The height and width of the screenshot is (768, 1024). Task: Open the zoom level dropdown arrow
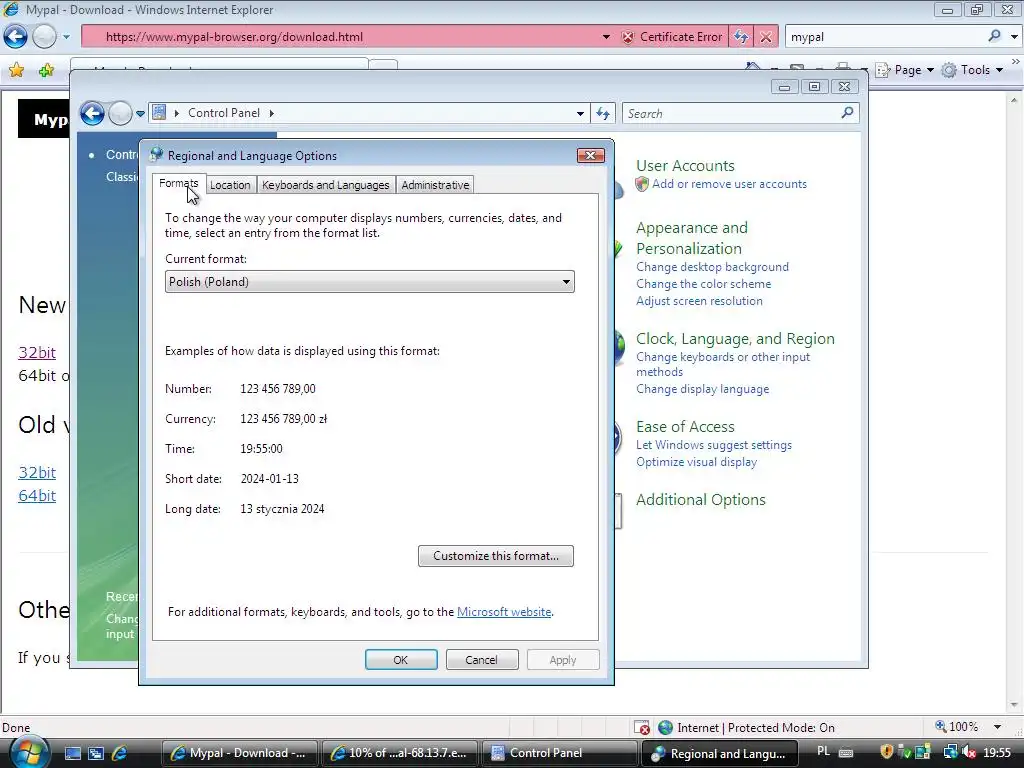pos(997,727)
